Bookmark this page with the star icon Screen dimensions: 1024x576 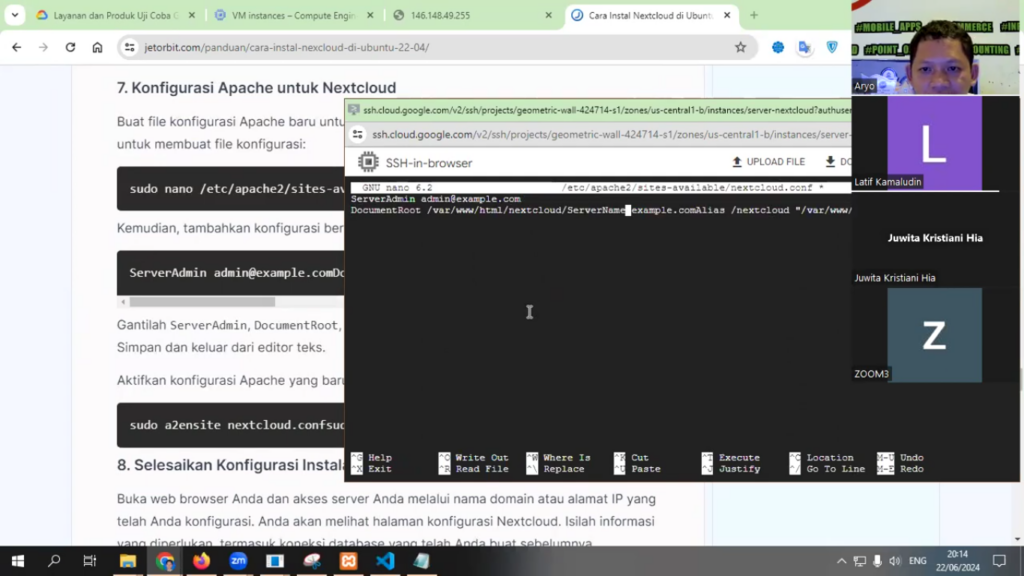(740, 47)
